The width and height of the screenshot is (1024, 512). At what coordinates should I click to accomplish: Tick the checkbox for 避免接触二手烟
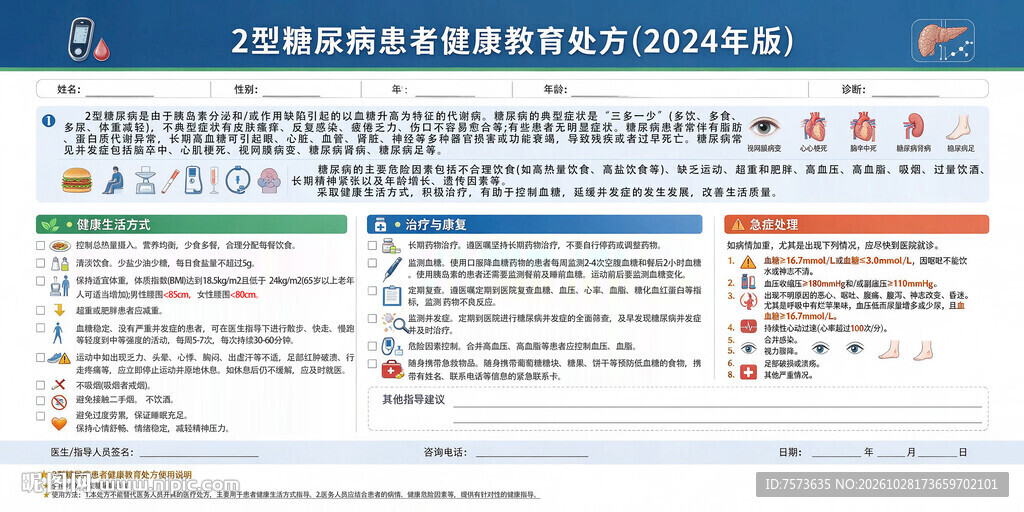[x=40, y=400]
